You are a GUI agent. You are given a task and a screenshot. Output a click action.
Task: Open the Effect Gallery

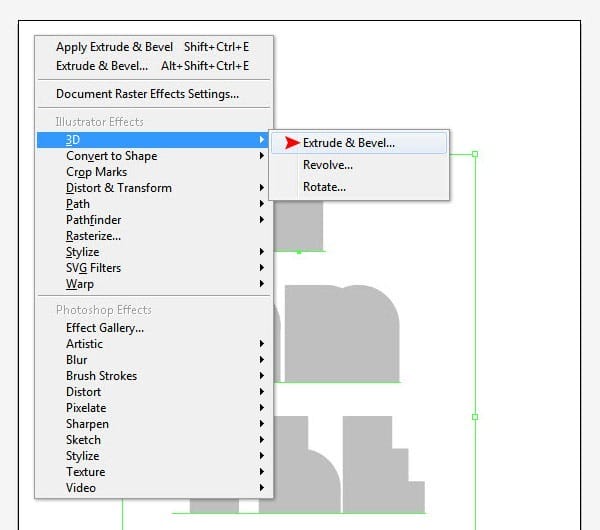(105, 328)
